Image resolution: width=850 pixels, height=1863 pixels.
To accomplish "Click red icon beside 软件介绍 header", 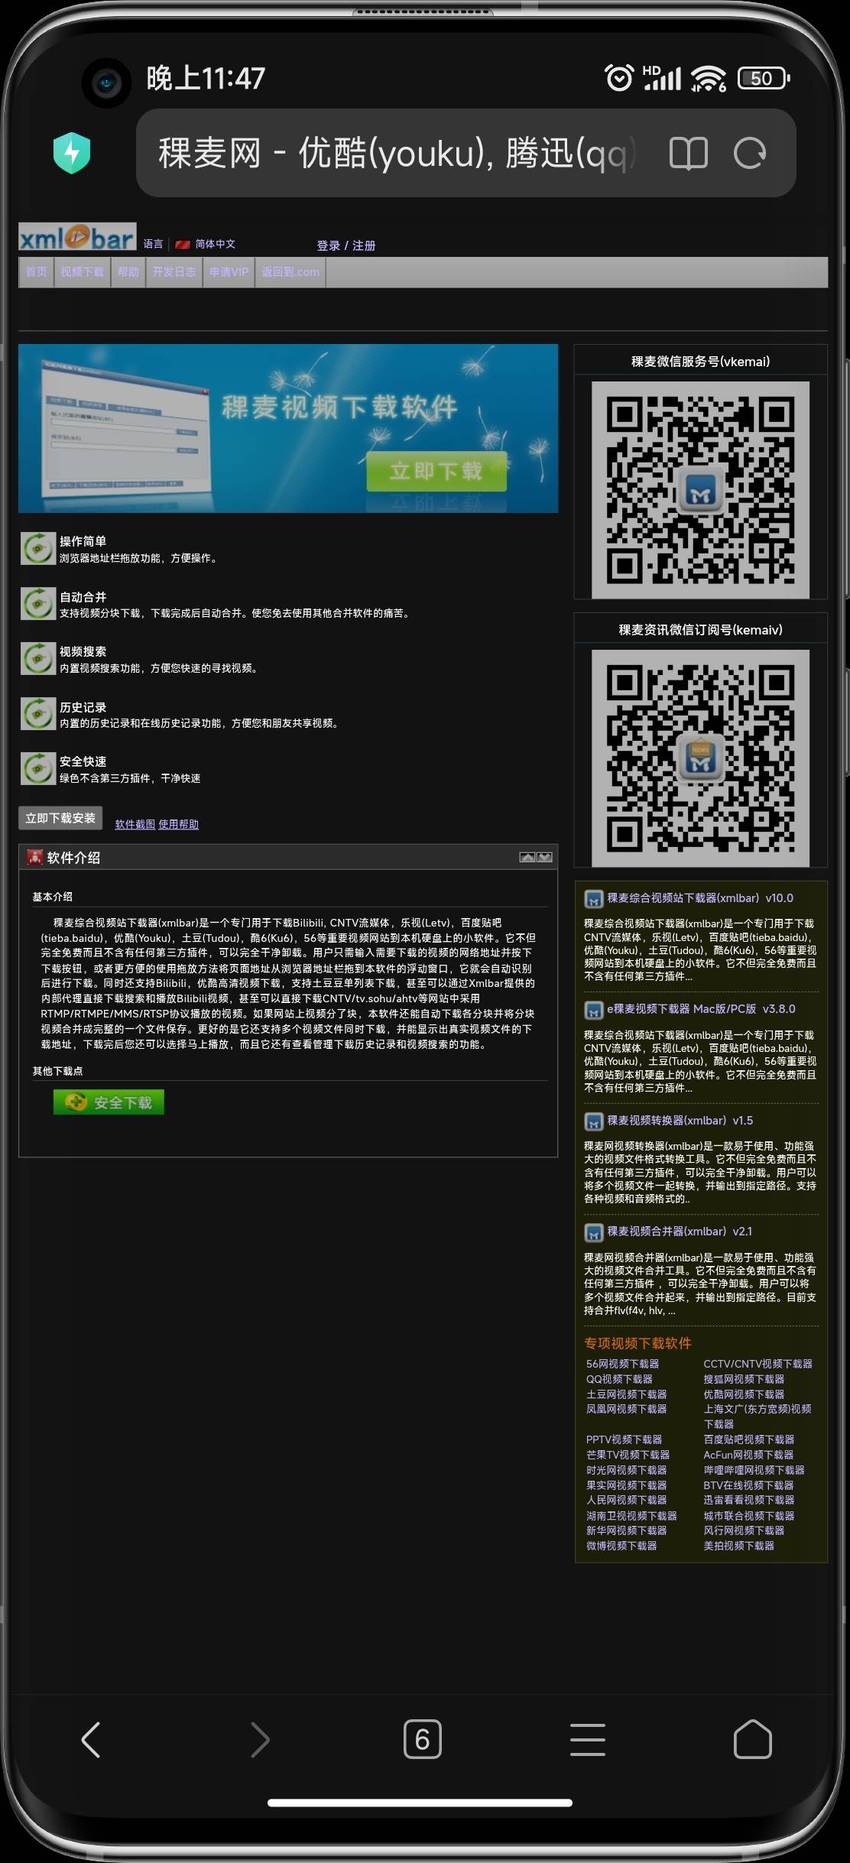I will click(x=35, y=857).
